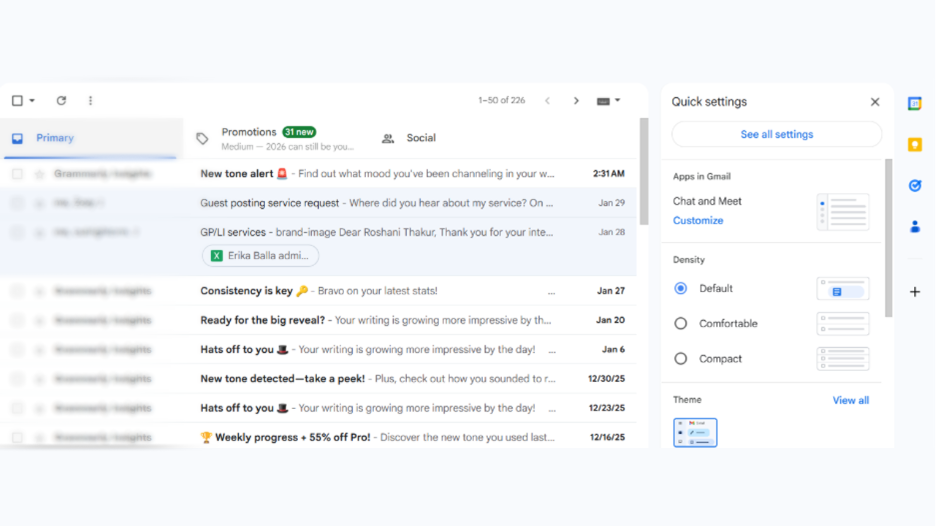Select the Default density option

681,288
